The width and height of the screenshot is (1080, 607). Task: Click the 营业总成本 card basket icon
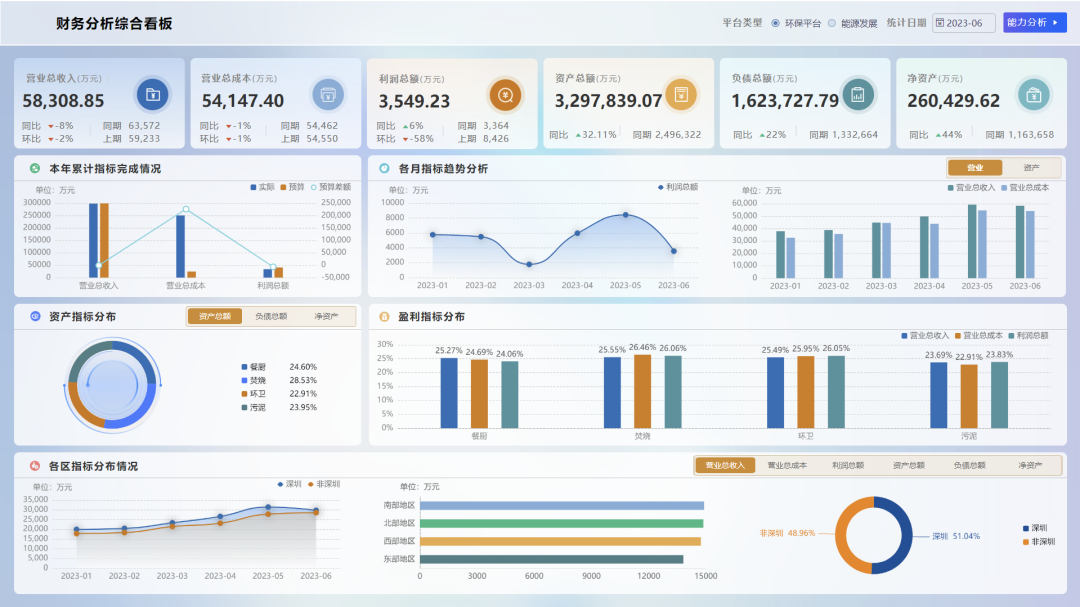pyautogui.click(x=328, y=95)
